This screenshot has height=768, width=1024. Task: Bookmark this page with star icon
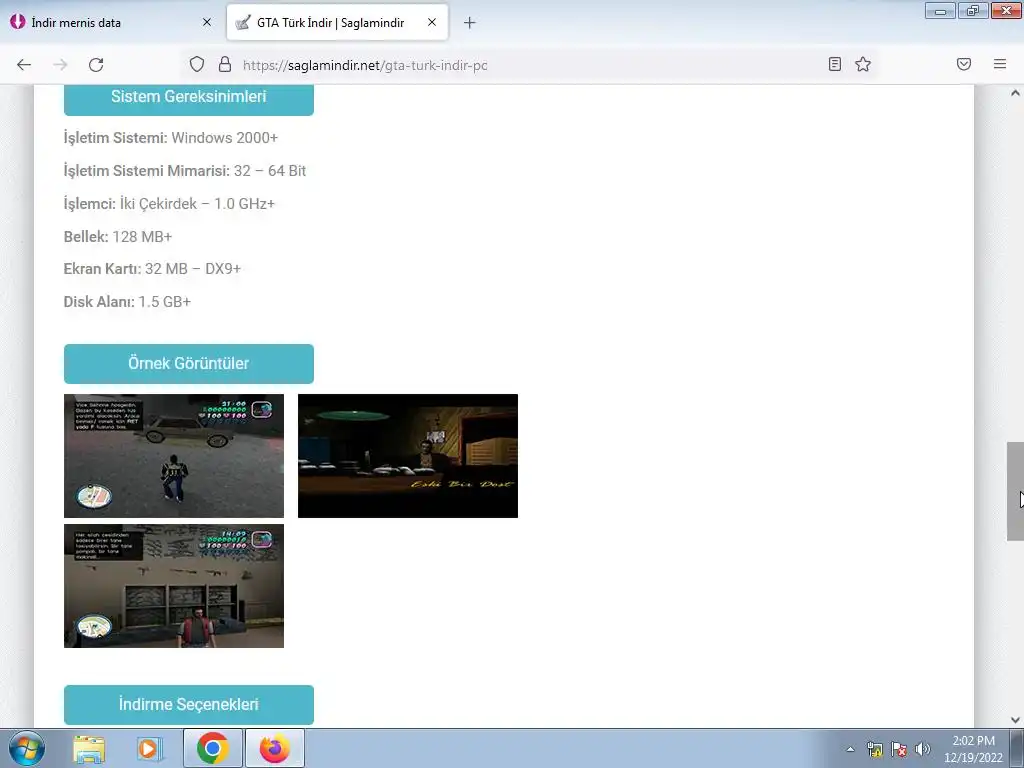click(x=863, y=64)
